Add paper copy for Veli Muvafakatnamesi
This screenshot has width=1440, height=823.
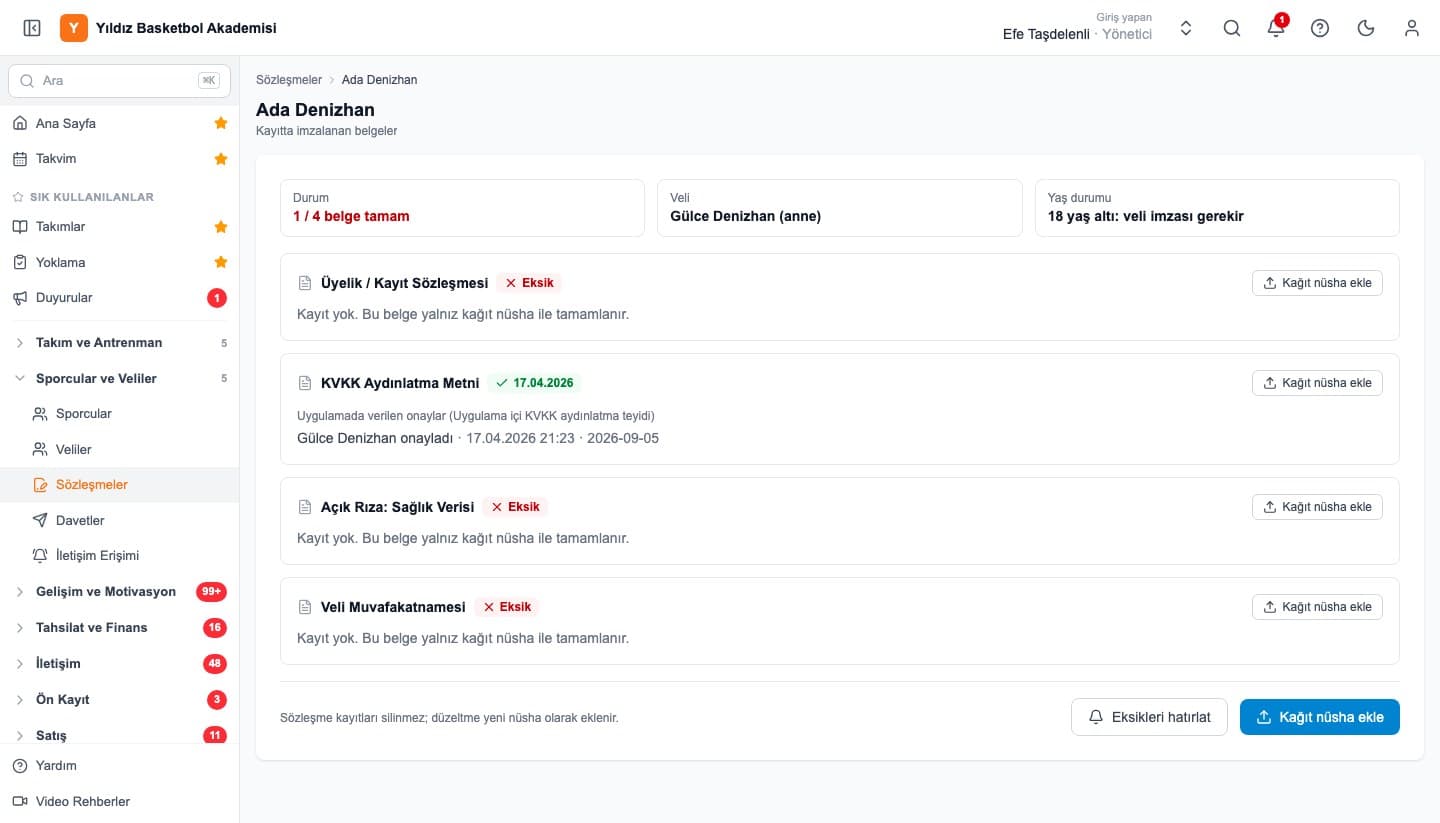[x=1317, y=607]
